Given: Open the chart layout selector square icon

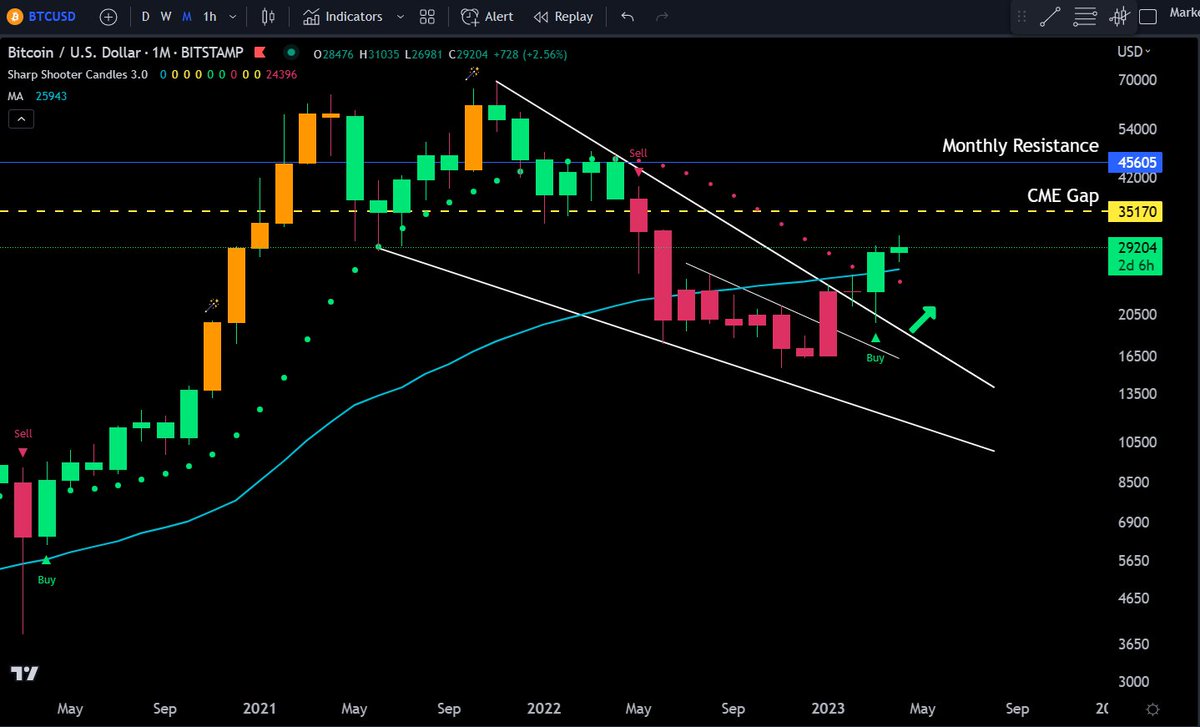Looking at the screenshot, I should (1148, 16).
